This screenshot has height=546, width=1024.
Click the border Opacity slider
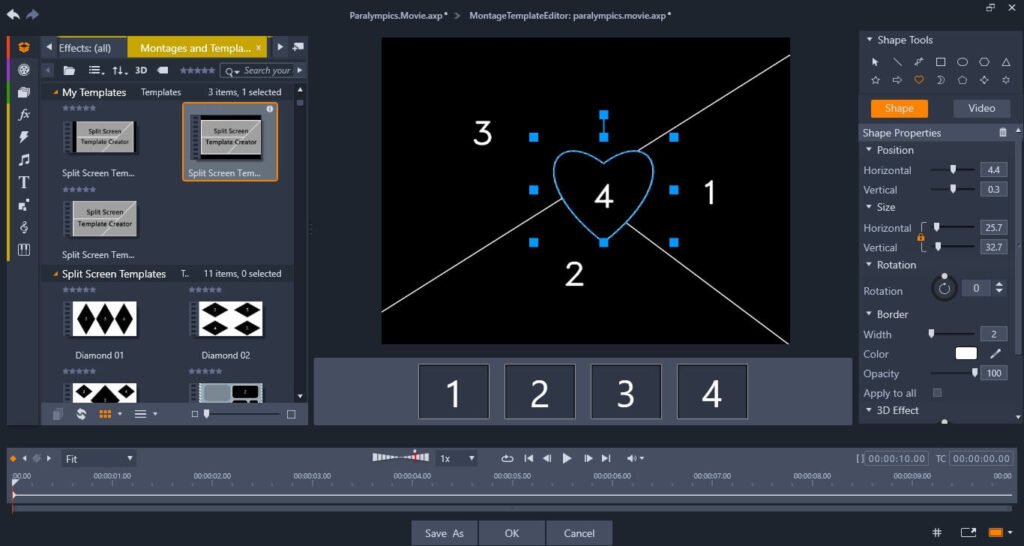coord(954,374)
